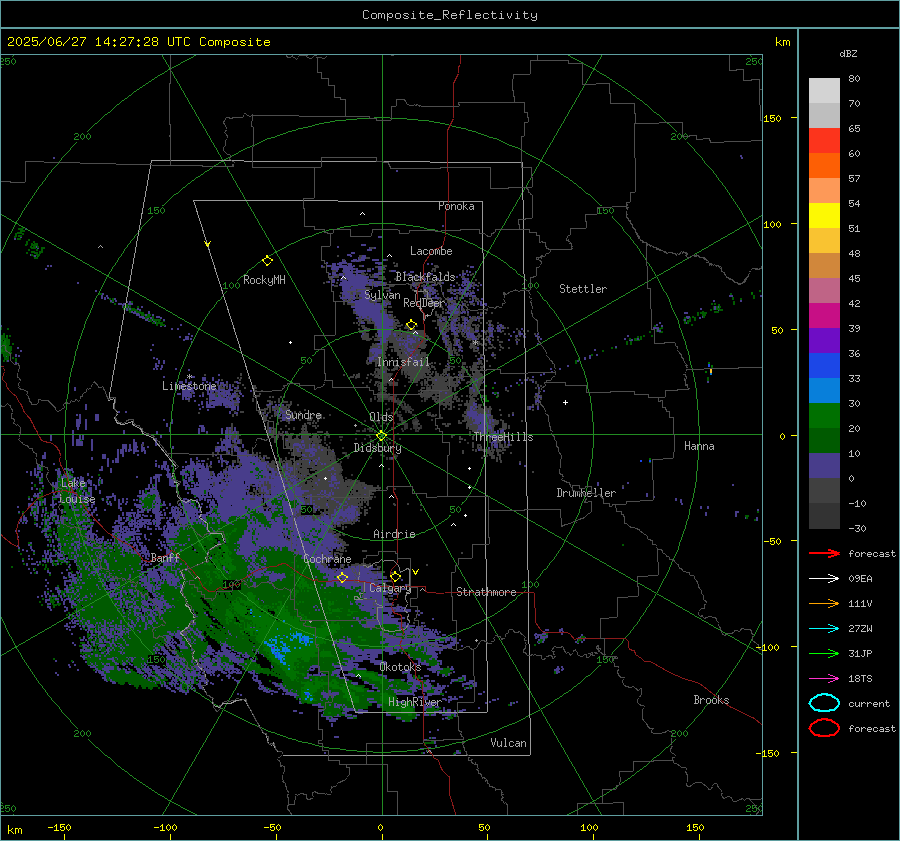This screenshot has width=900, height=841.
Task: Click the yellow diamond marker near RockyMH
Action: click(x=267, y=261)
